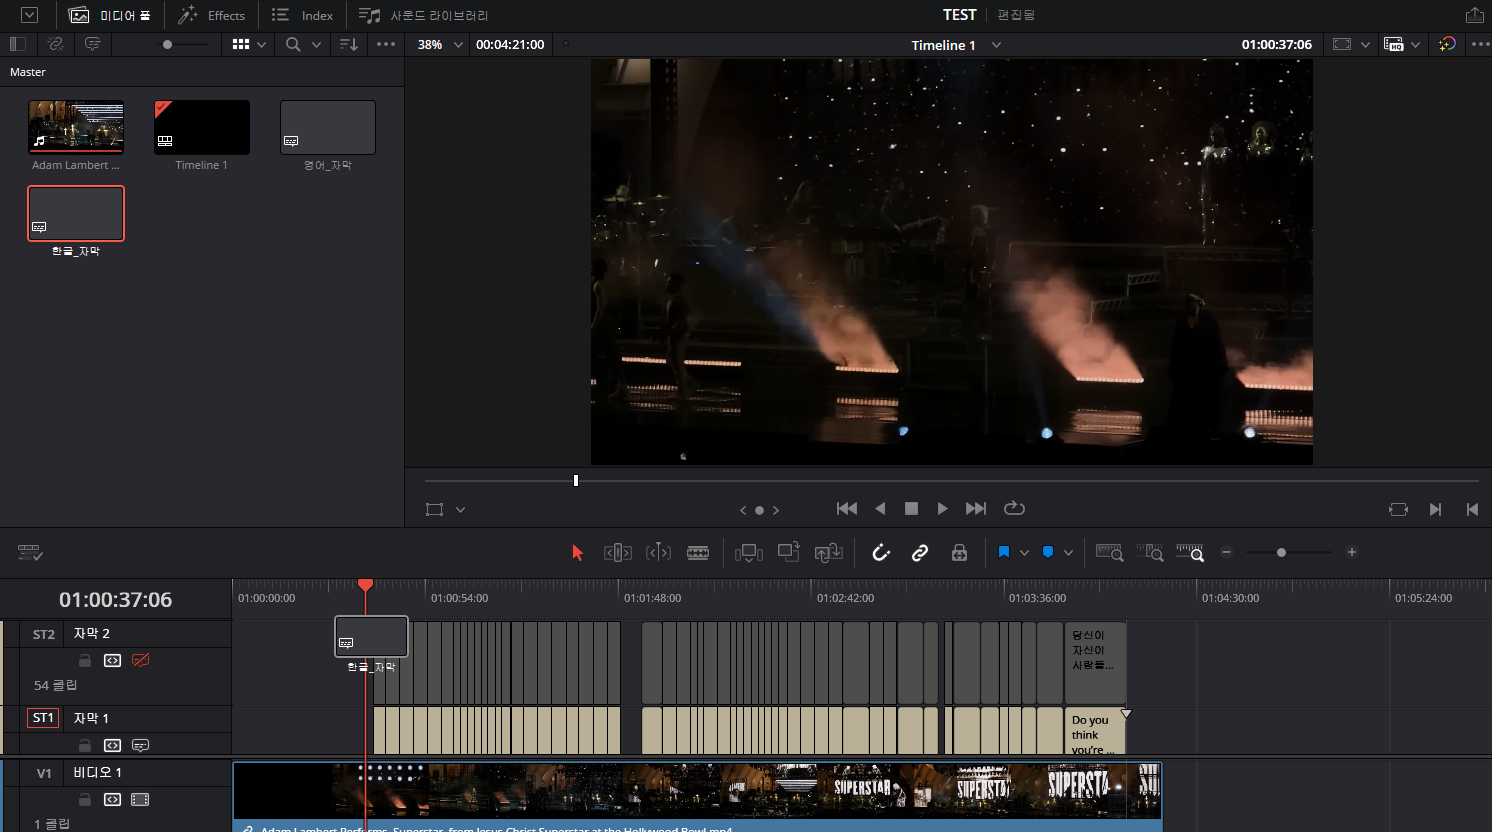Click the transform overlay icon under viewer
Screen dimensions: 1492x832
(434, 509)
